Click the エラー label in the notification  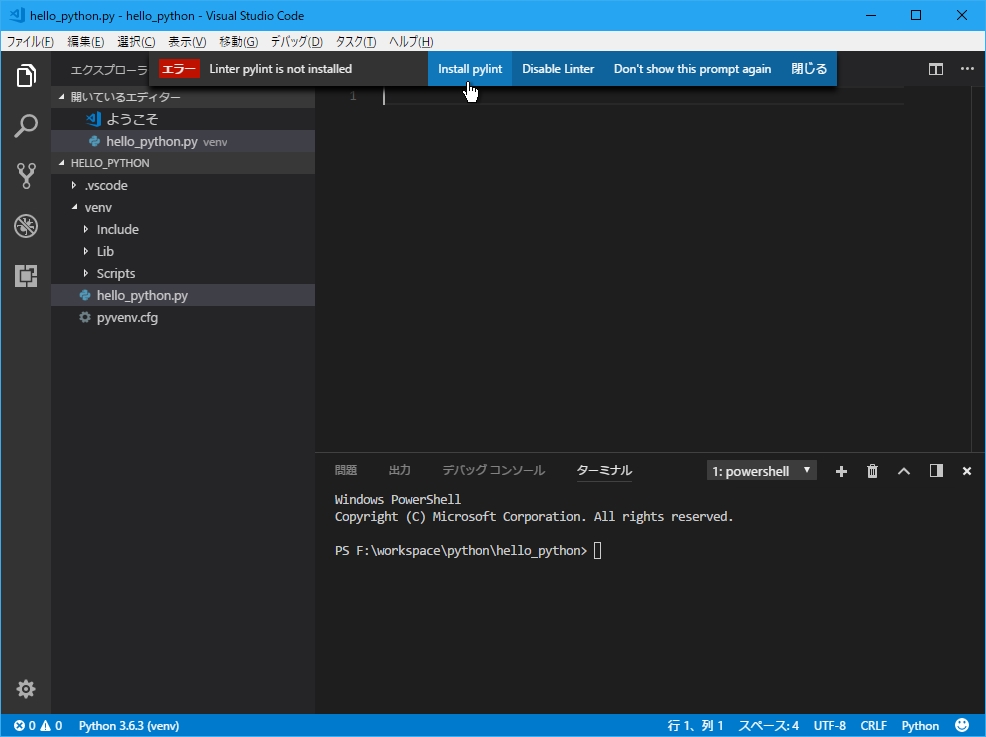(x=179, y=69)
